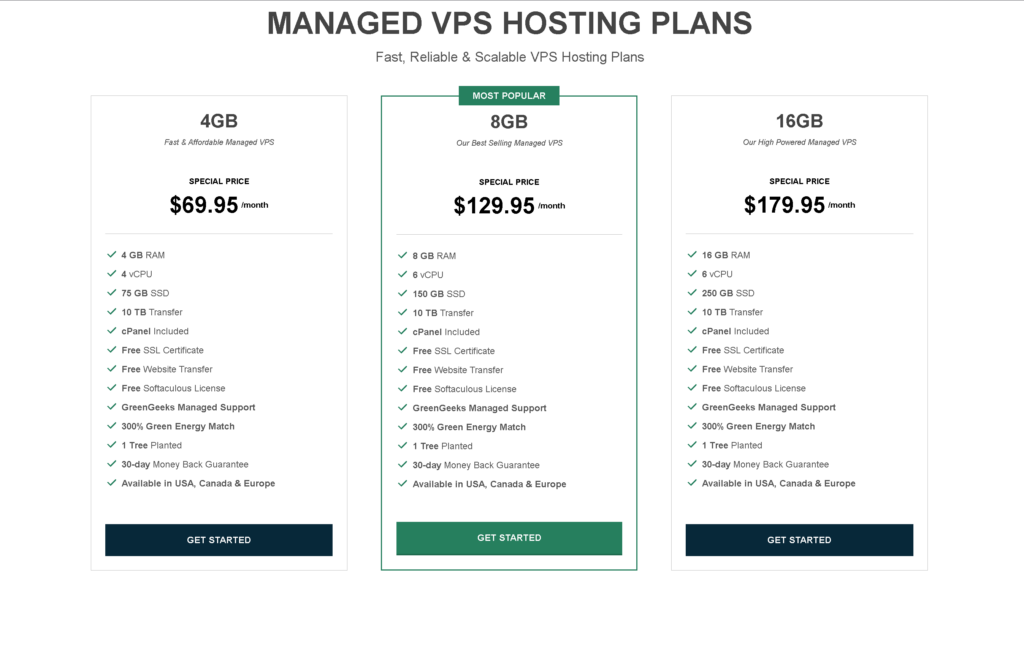Select the 8GB plan title

[x=509, y=121]
